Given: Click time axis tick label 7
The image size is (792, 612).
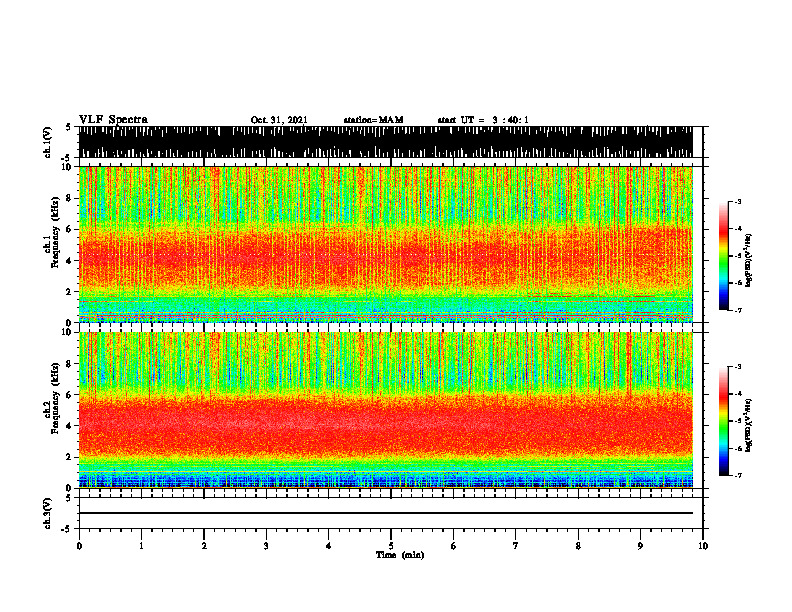Looking at the screenshot, I should (x=516, y=546).
